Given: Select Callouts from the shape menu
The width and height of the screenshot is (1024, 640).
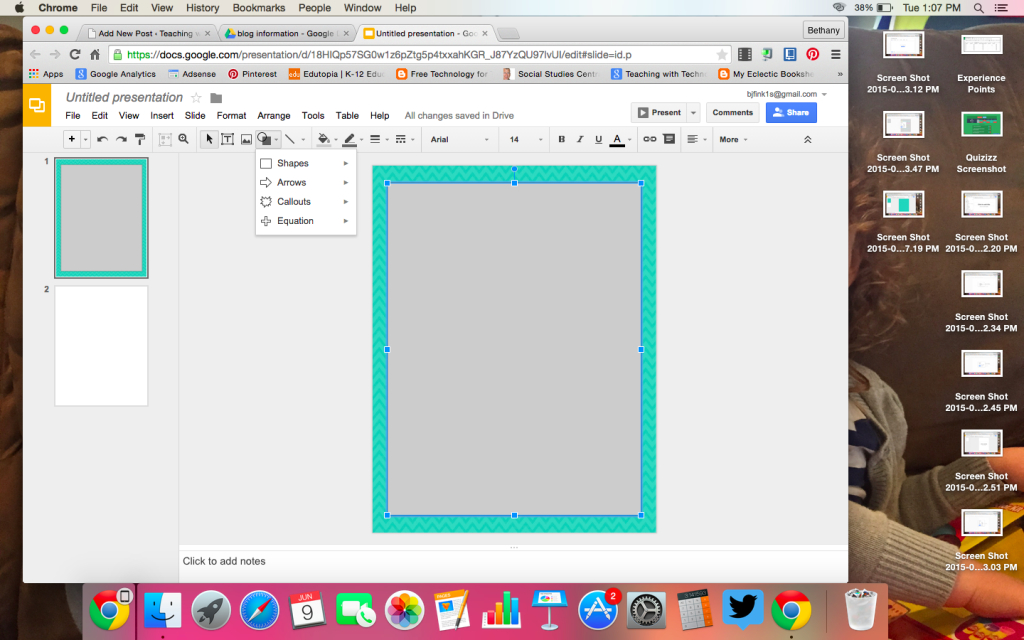Looking at the screenshot, I should 295,201.
